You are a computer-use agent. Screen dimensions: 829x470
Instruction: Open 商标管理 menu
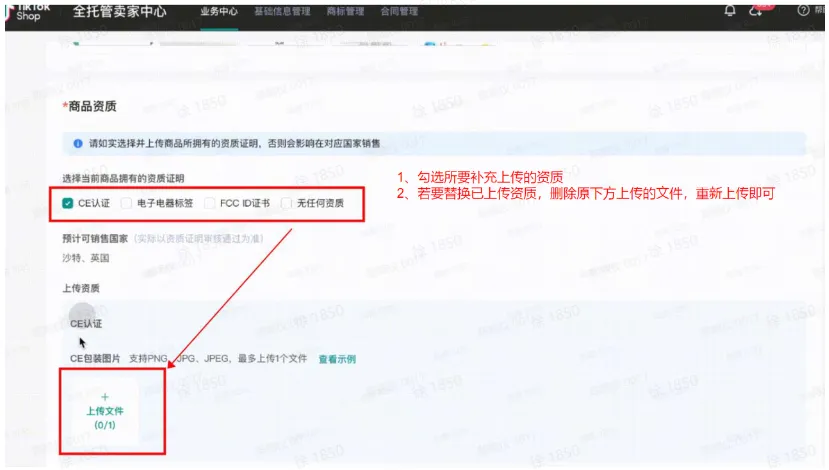[345, 11]
